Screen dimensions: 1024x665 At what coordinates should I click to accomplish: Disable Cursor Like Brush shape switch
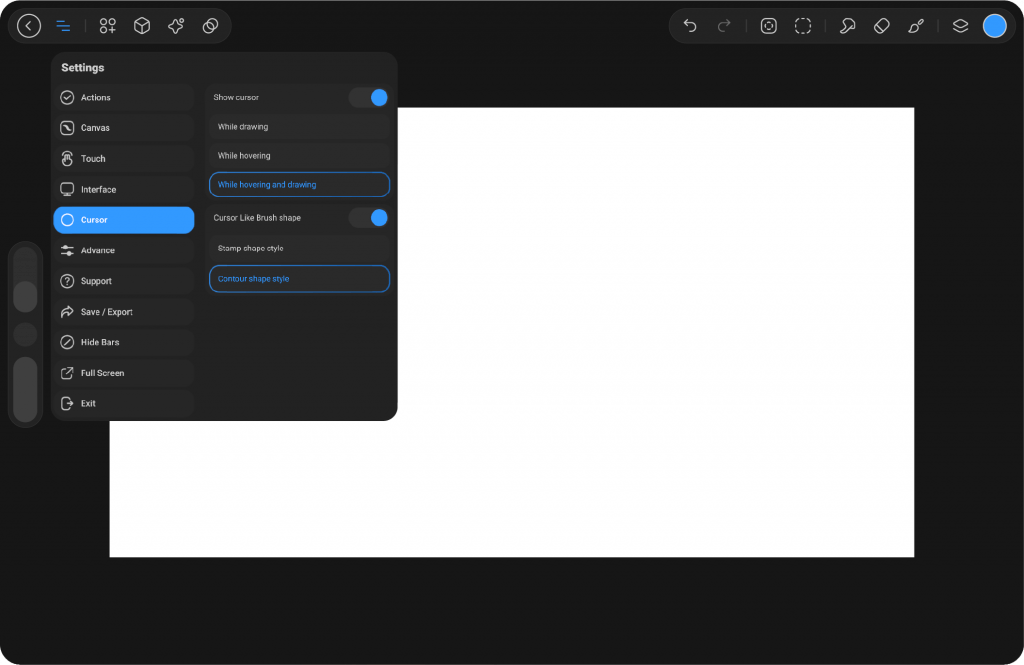[368, 217]
